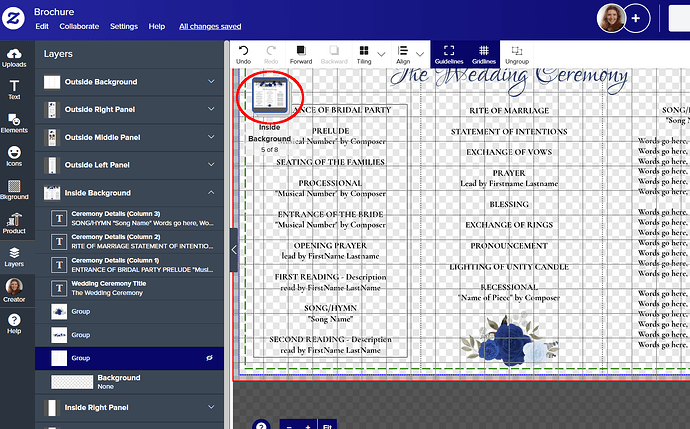This screenshot has width=690, height=429.
Task: Toggle Gridlines display
Action: tap(484, 55)
